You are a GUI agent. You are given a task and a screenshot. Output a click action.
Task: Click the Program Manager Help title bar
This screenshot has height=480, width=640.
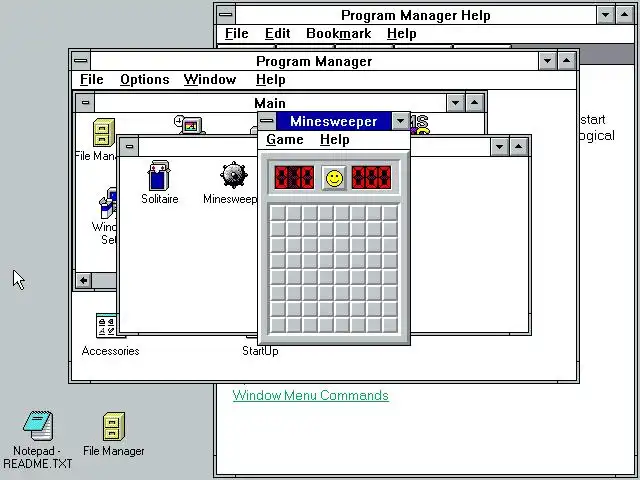[416, 15]
